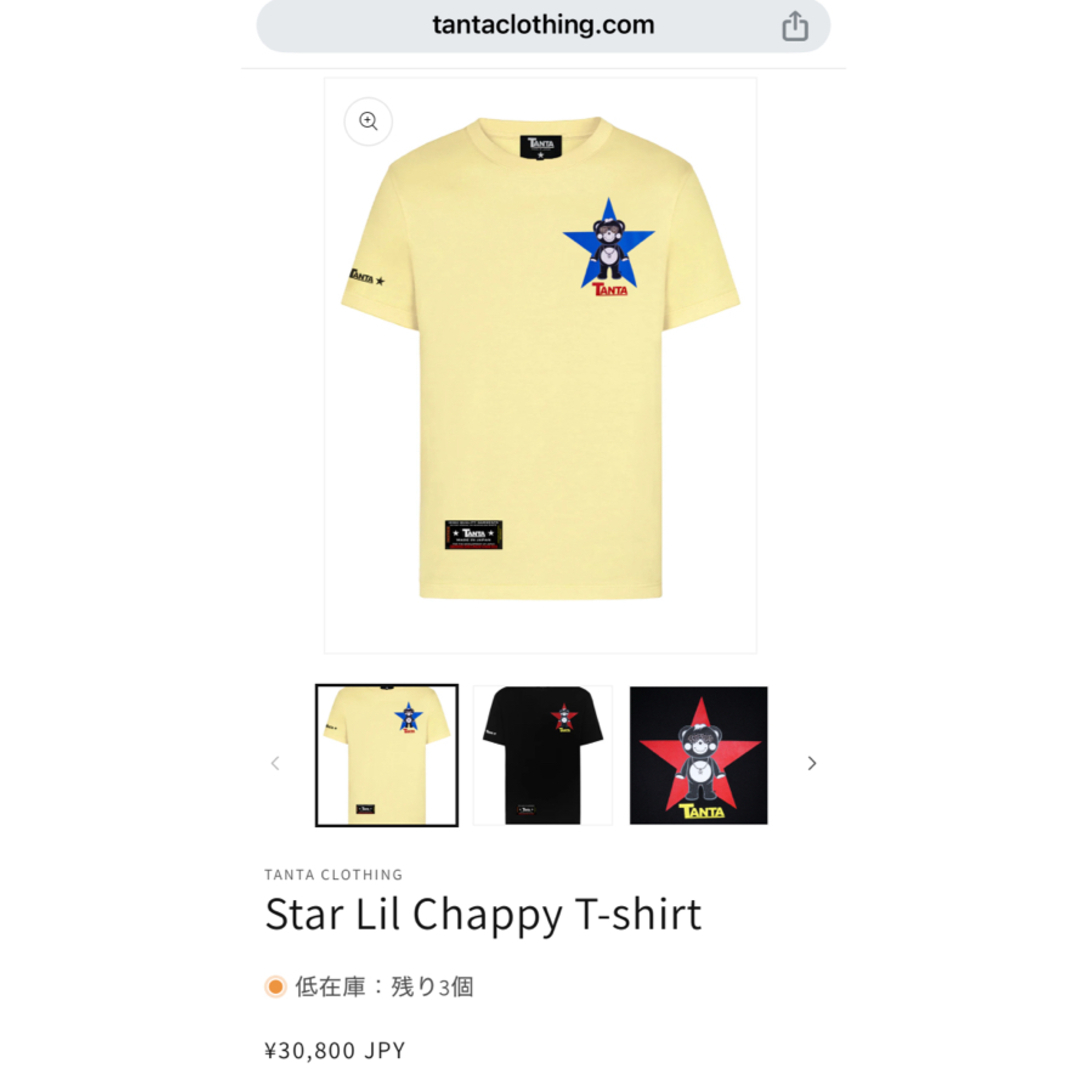Click the tantaclothing.com address bar

tap(543, 25)
